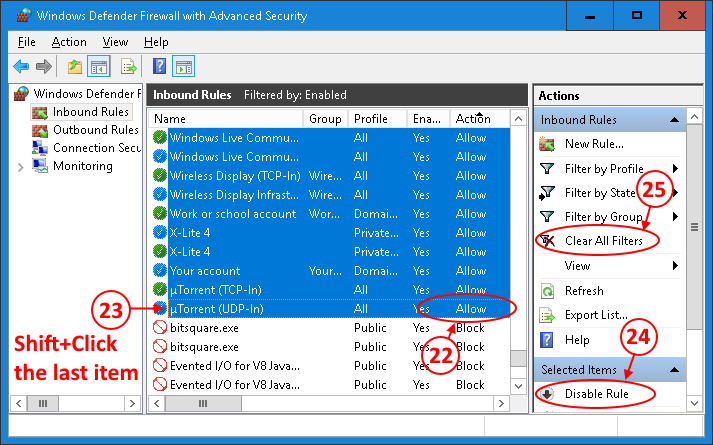Click the Filter by State funnel icon
This screenshot has height=445, width=713.
pos(547,193)
